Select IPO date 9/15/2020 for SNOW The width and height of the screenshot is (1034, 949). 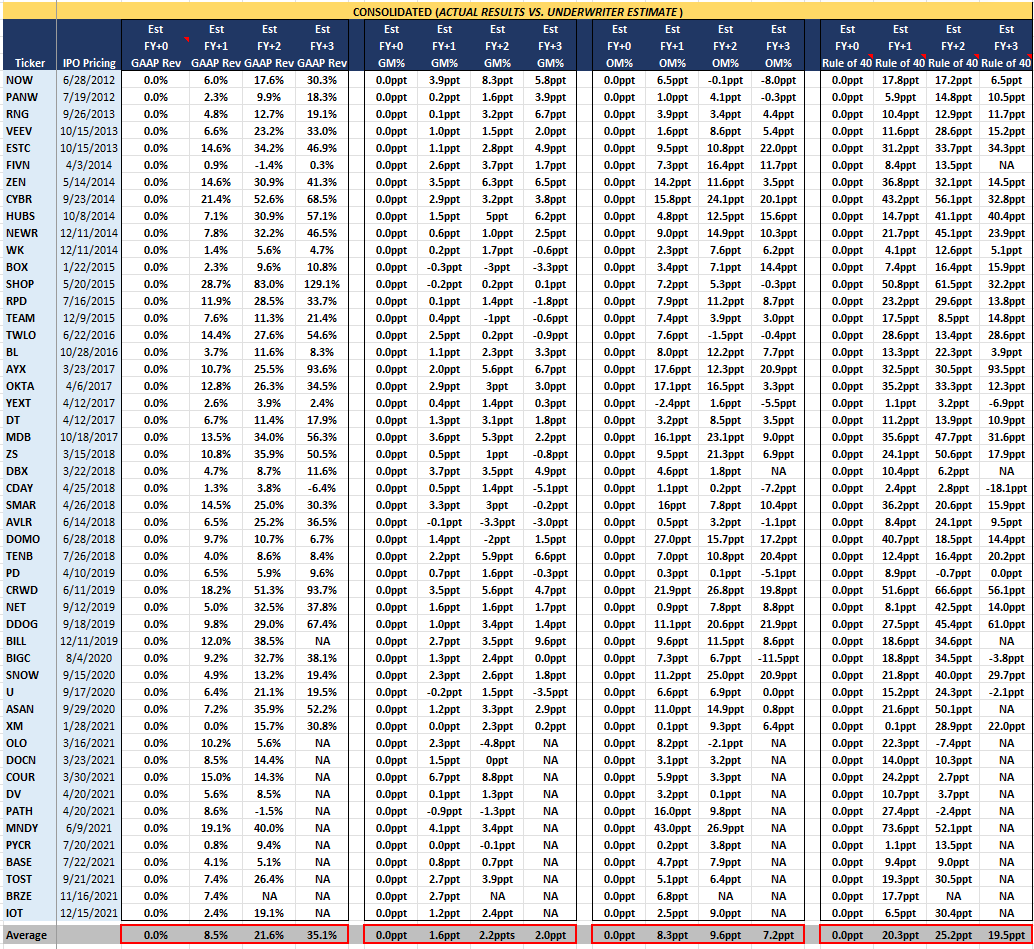tap(89, 675)
